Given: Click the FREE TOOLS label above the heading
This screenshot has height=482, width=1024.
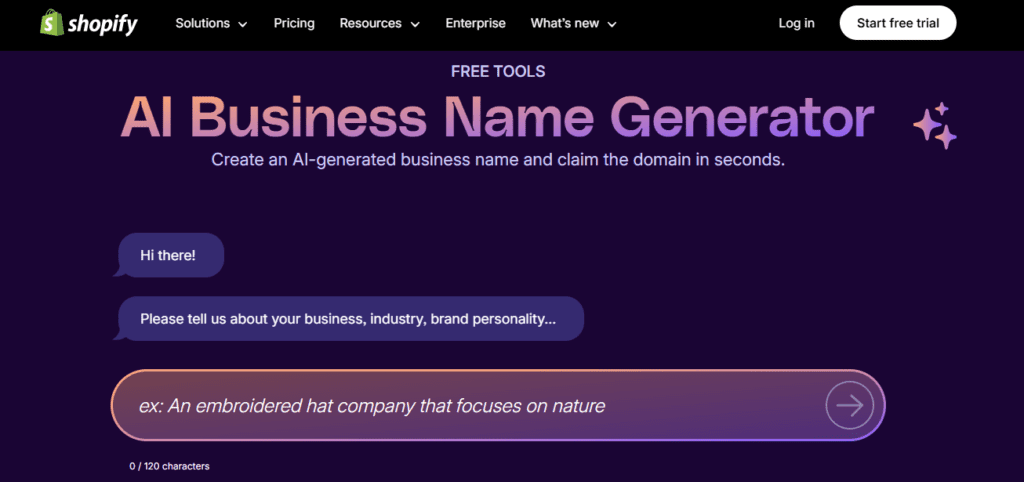Looking at the screenshot, I should (x=498, y=72).
